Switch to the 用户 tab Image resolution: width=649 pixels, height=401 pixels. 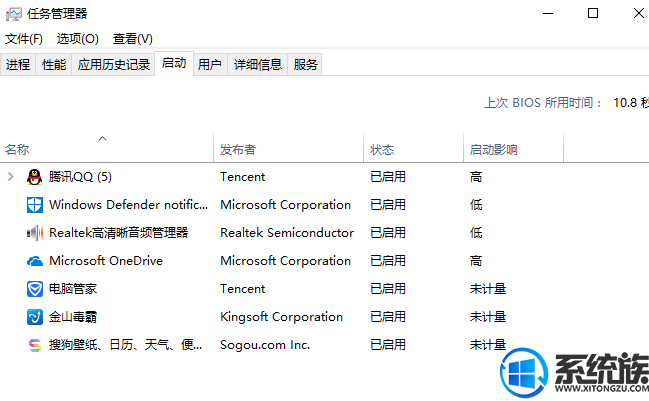click(209, 65)
